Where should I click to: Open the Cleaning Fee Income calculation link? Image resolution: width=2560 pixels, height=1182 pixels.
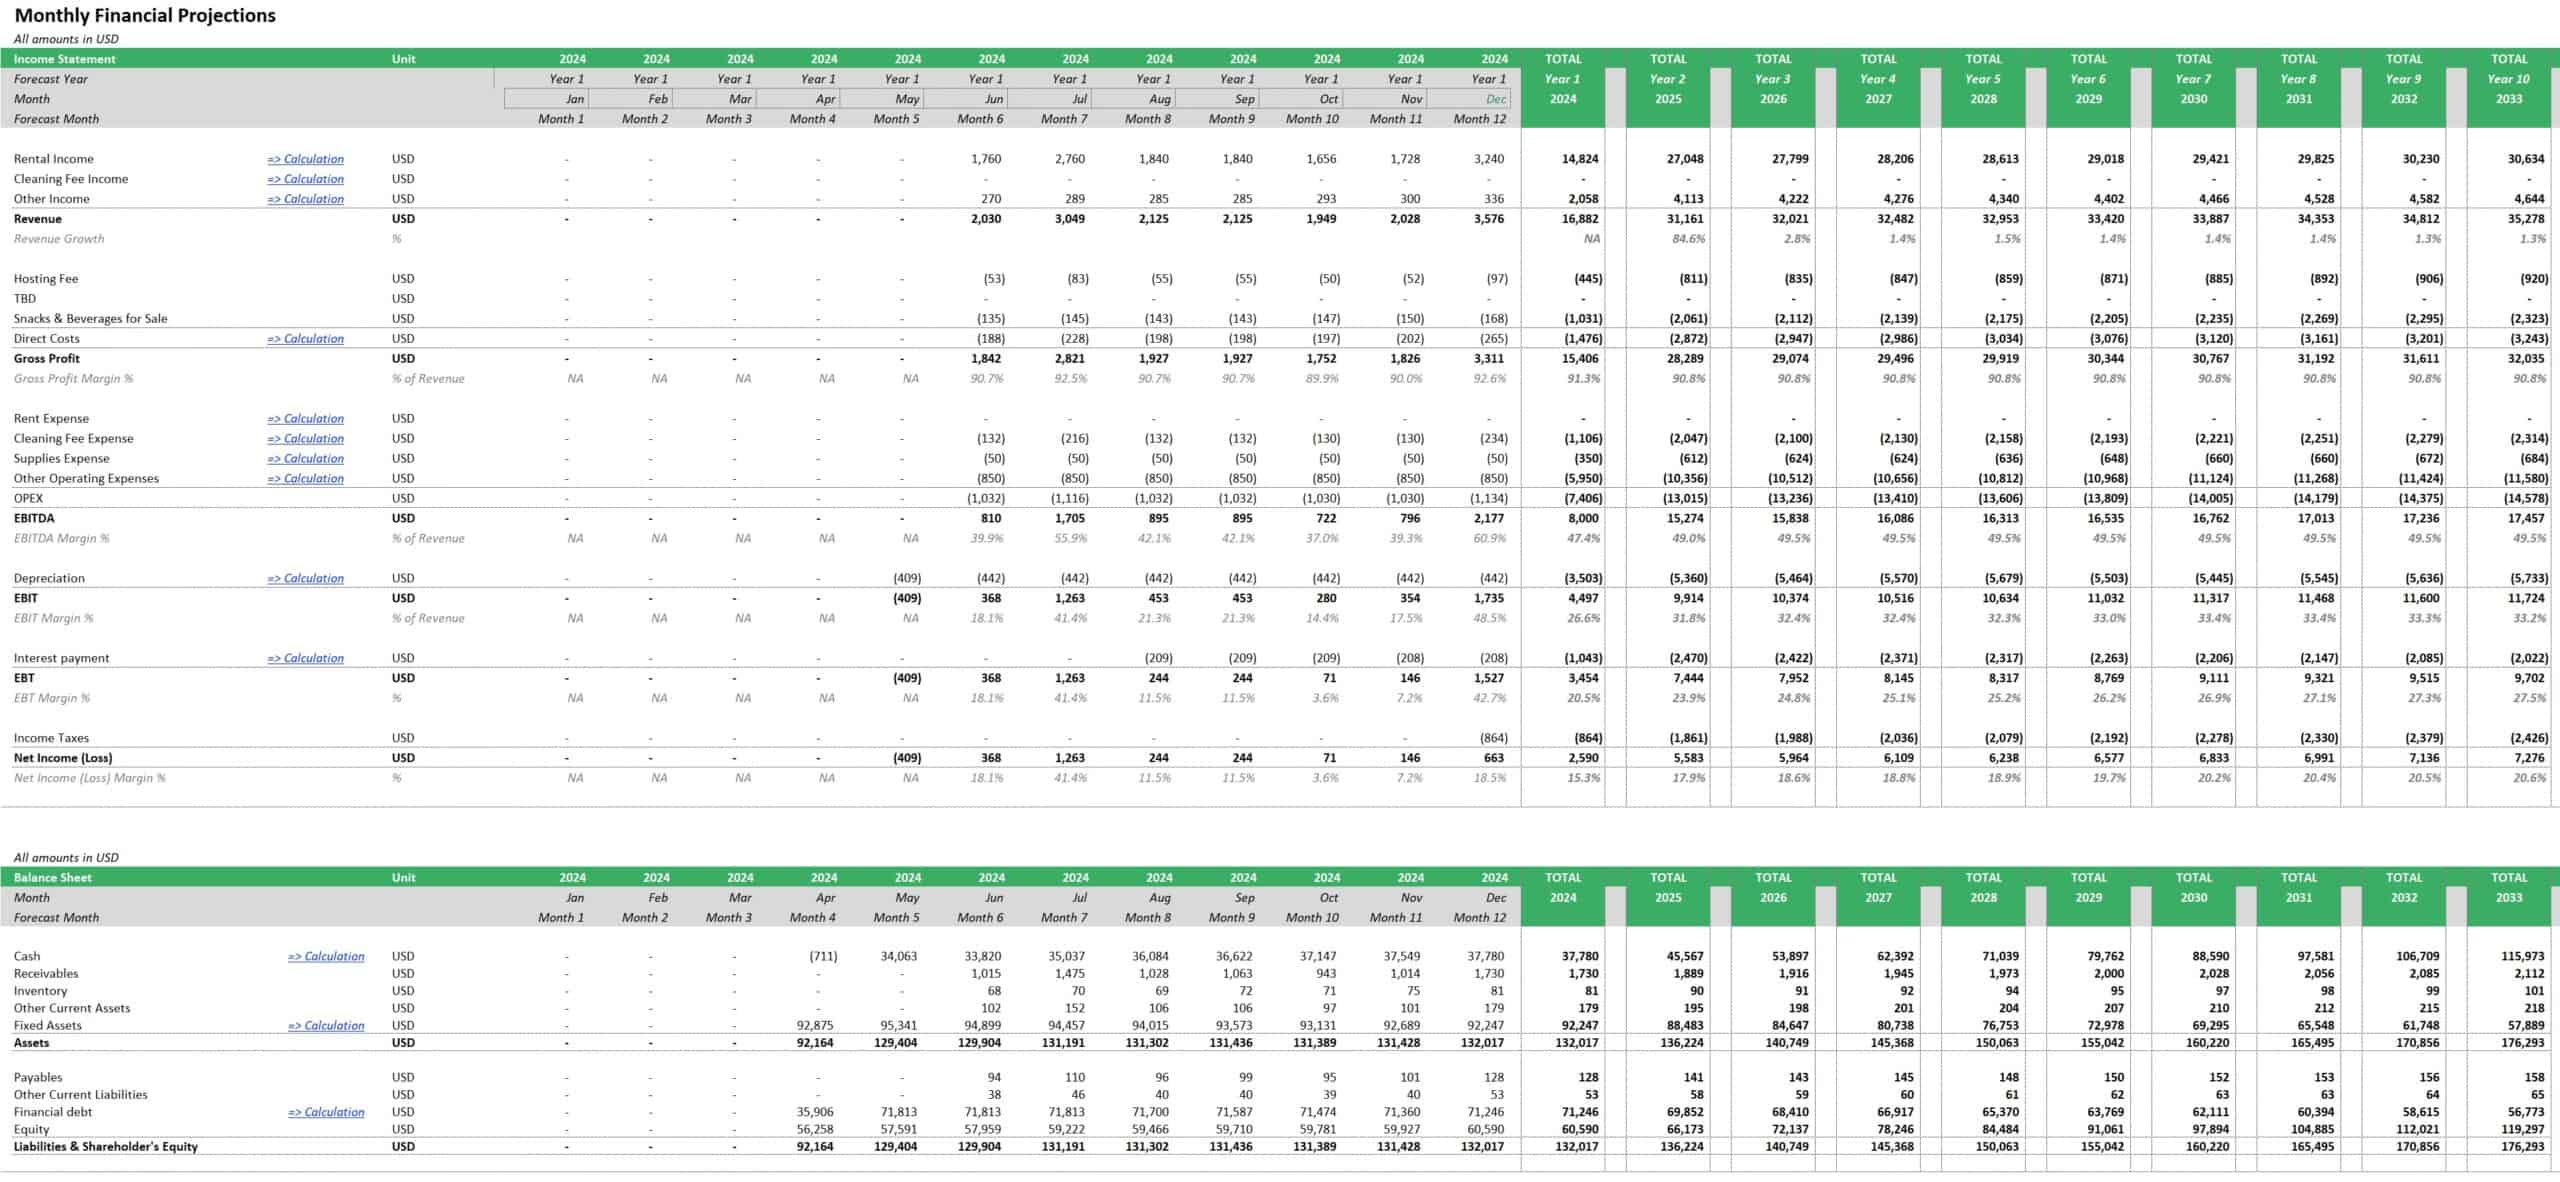[x=305, y=179]
